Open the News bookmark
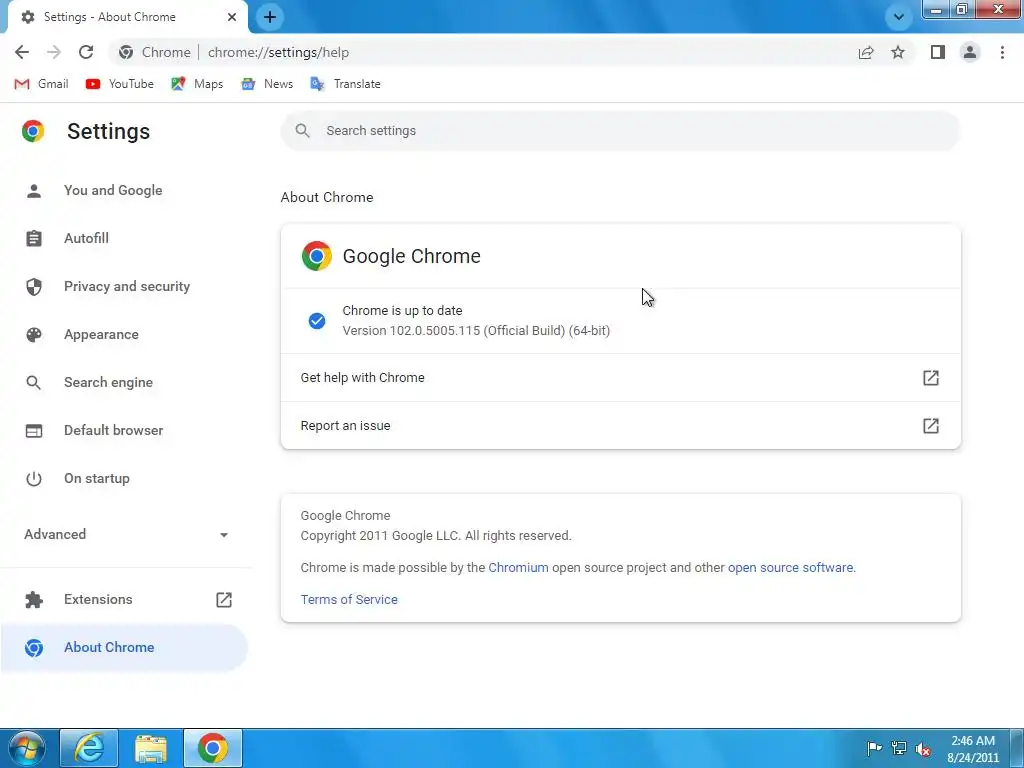Image resolution: width=1024 pixels, height=768 pixels. [x=267, y=84]
